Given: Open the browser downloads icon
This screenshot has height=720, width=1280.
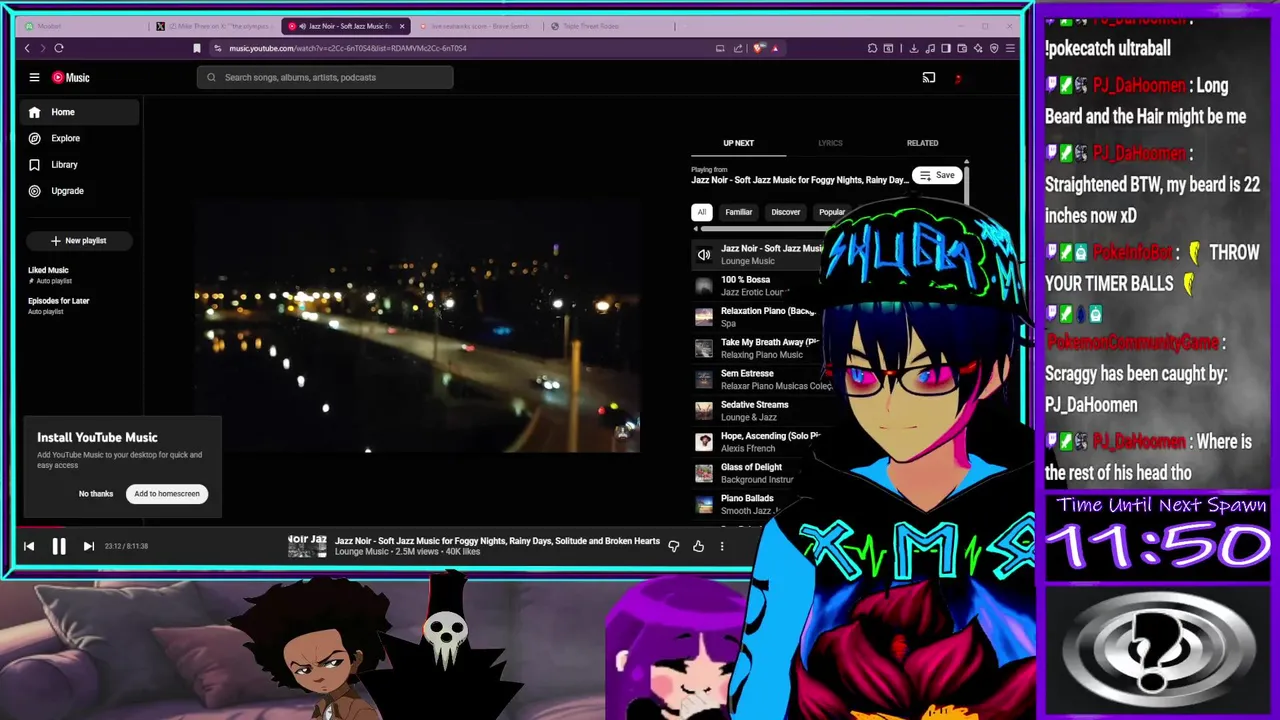Looking at the screenshot, I should [913, 48].
